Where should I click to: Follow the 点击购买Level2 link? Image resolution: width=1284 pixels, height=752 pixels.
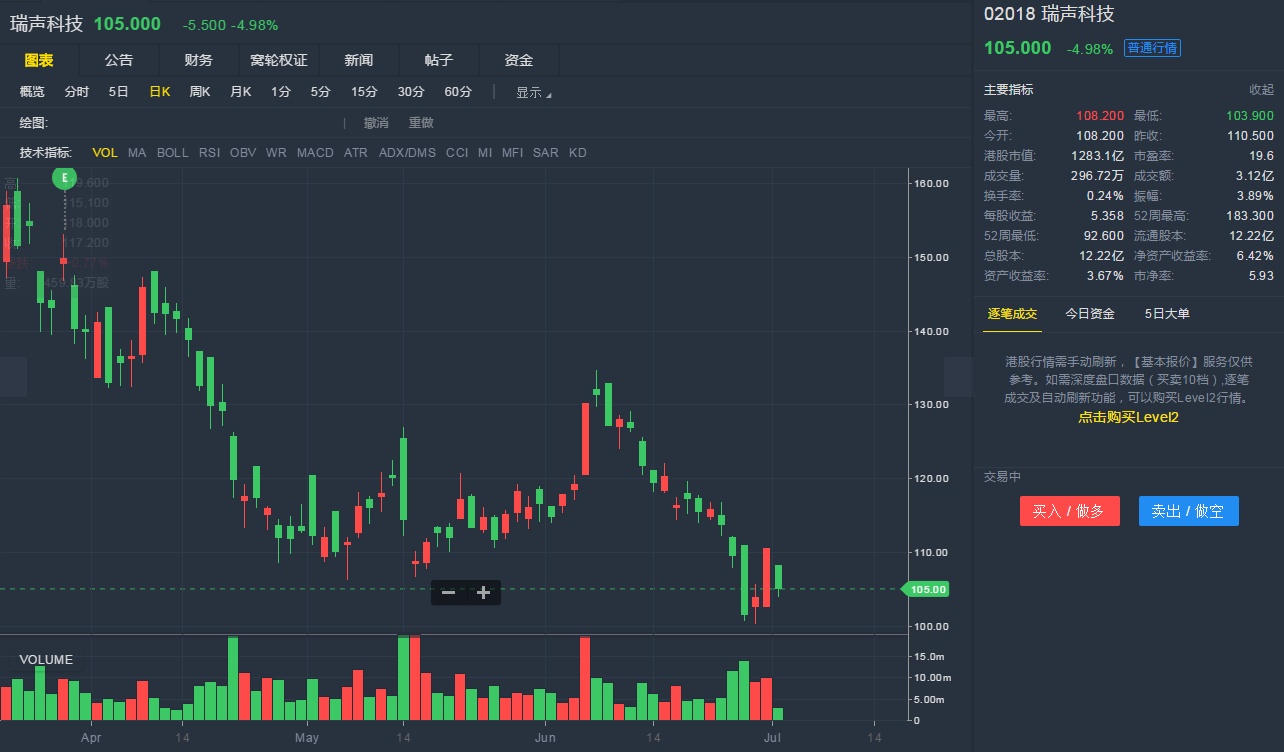[x=1128, y=417]
